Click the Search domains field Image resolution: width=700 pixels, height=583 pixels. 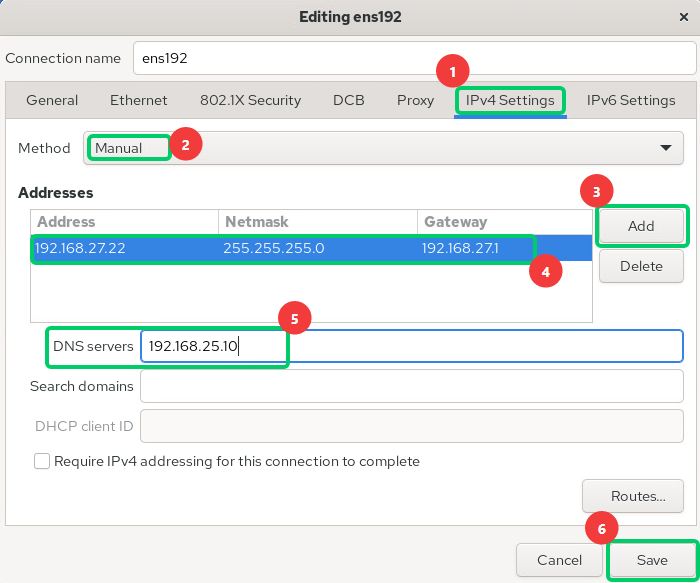412,386
